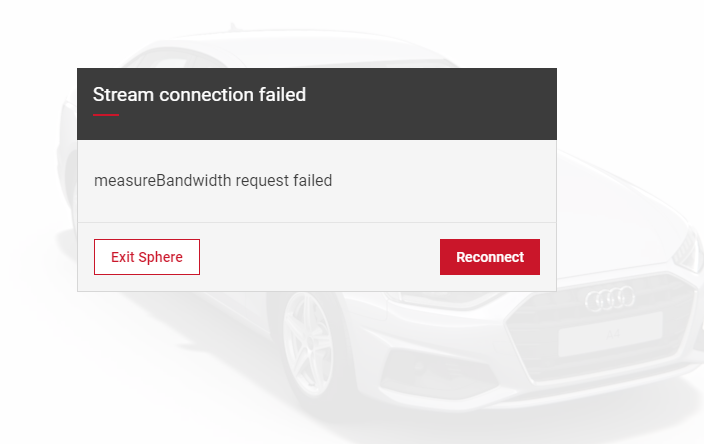Click the roof antenna fin on car
The image size is (704, 444).
[x=233, y=26]
